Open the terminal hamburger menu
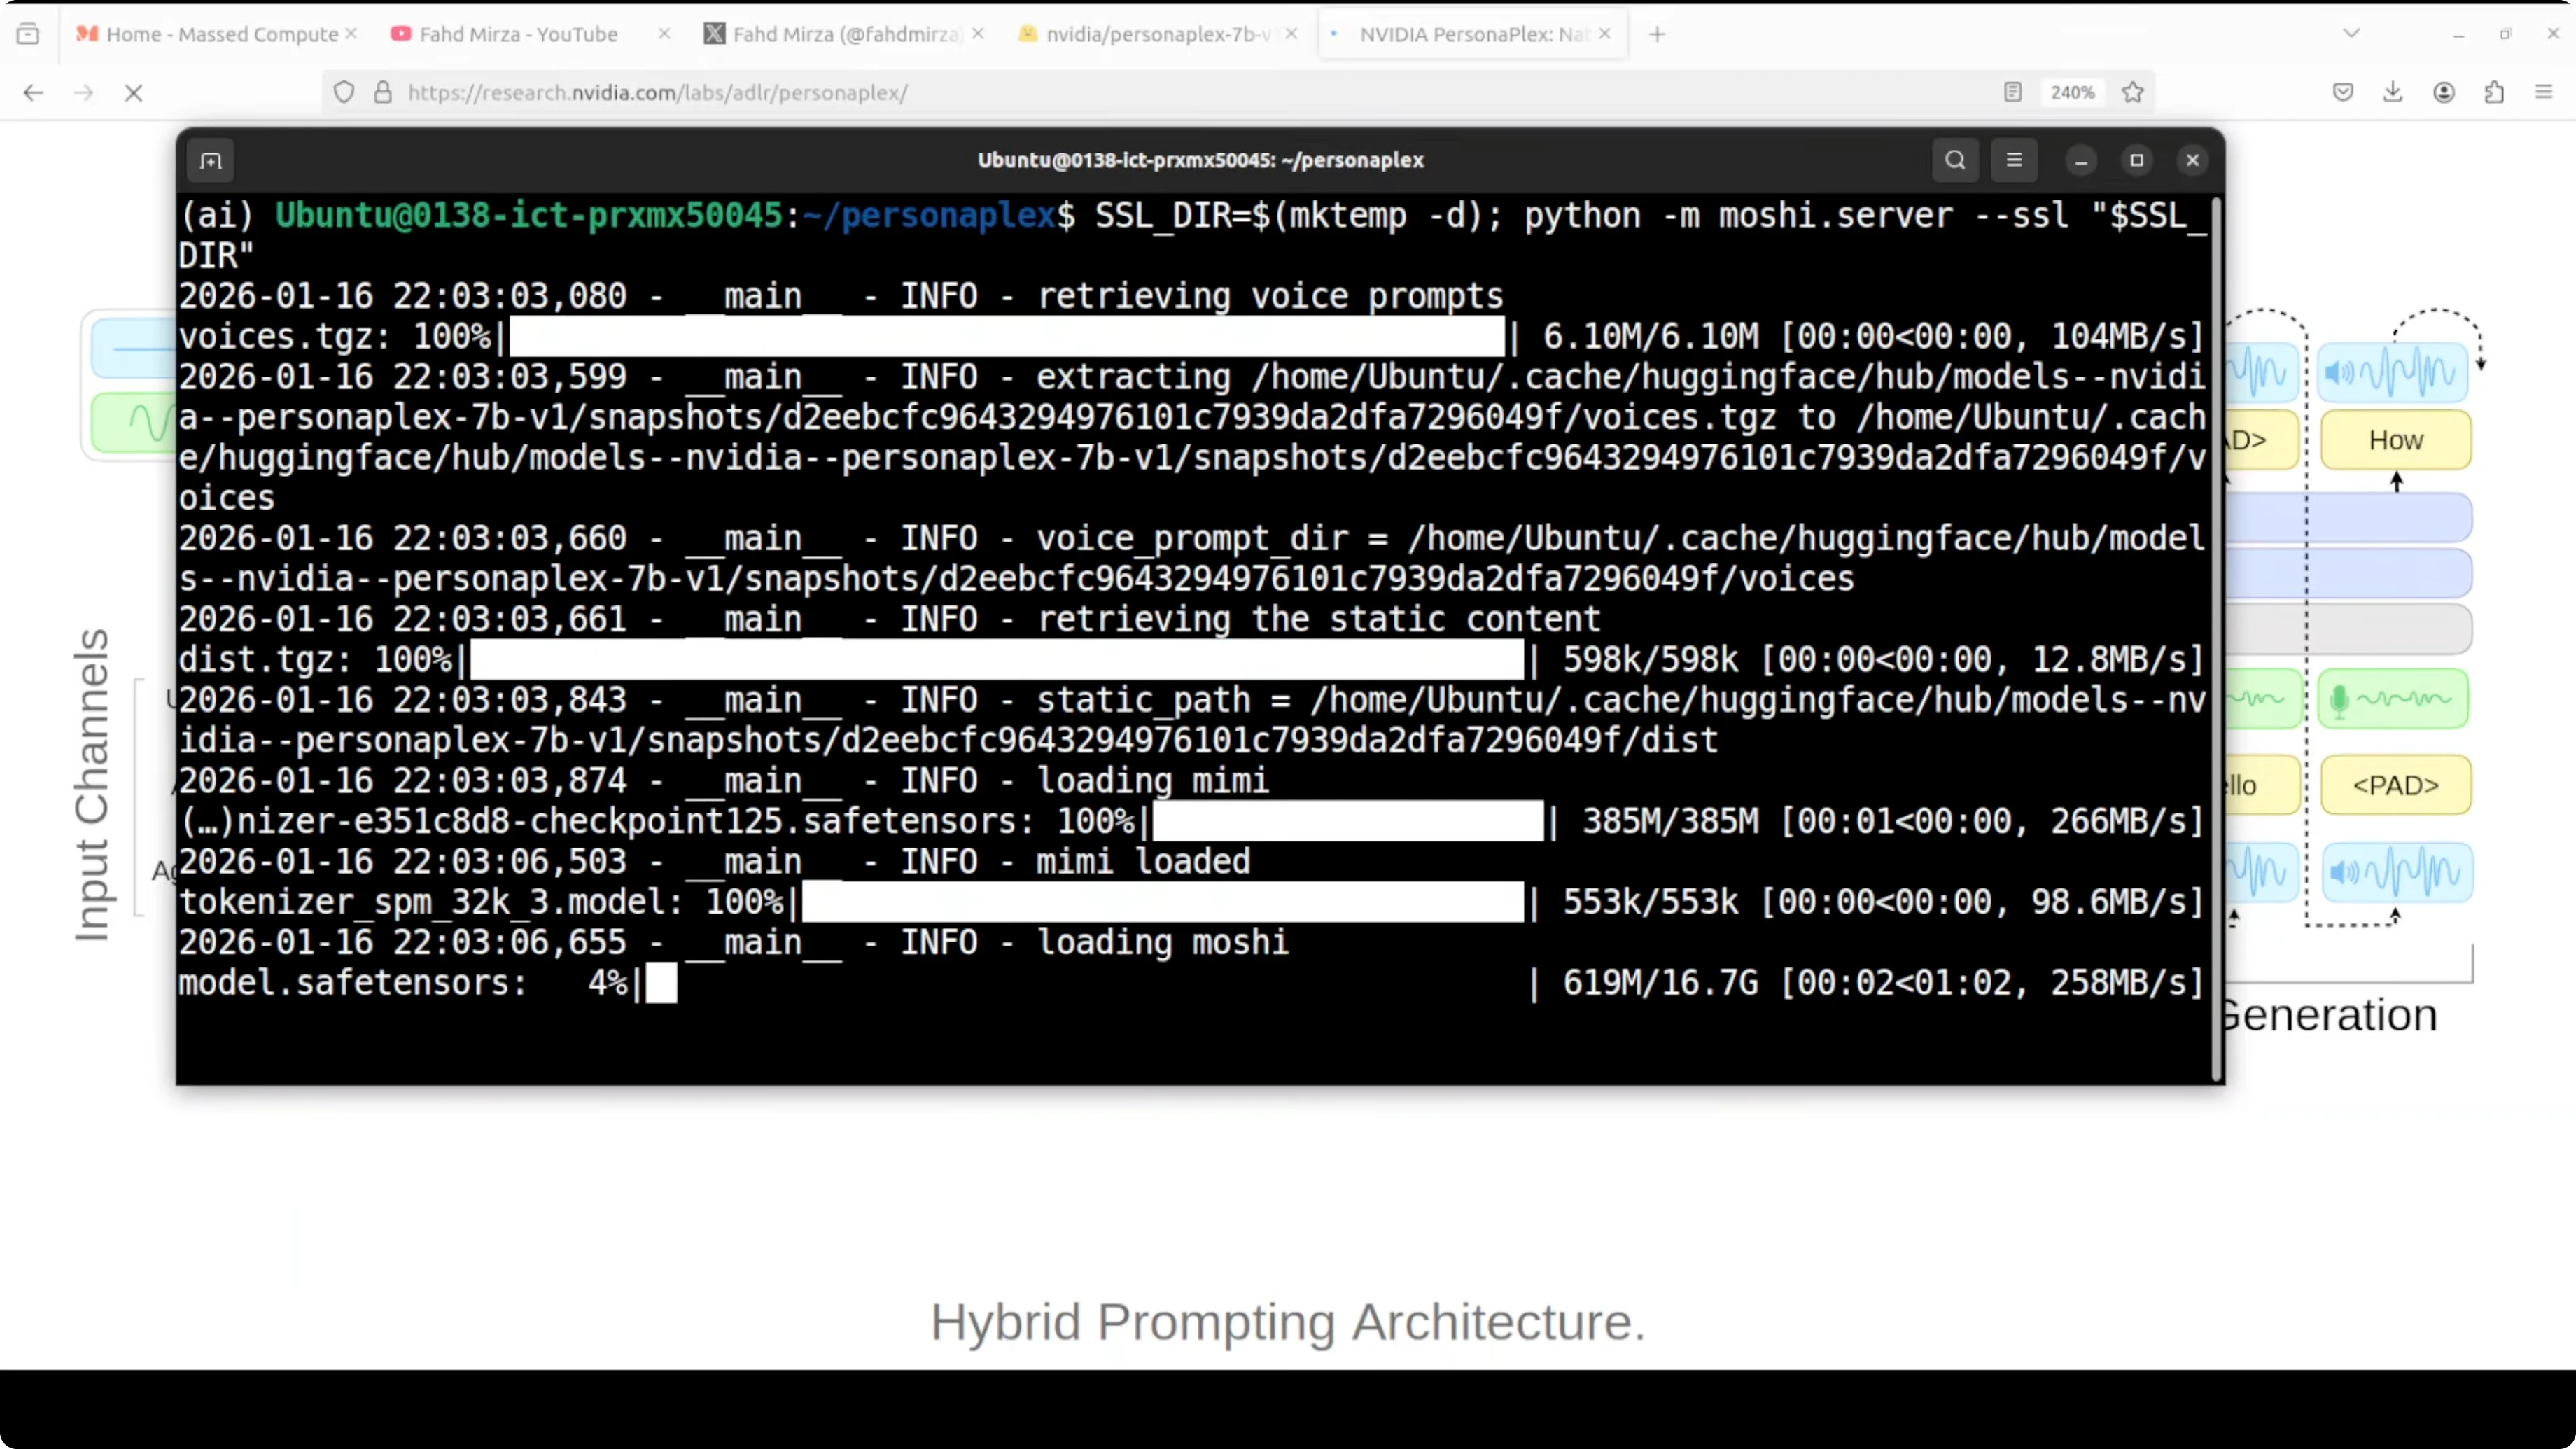2576x1449 pixels. click(2014, 160)
